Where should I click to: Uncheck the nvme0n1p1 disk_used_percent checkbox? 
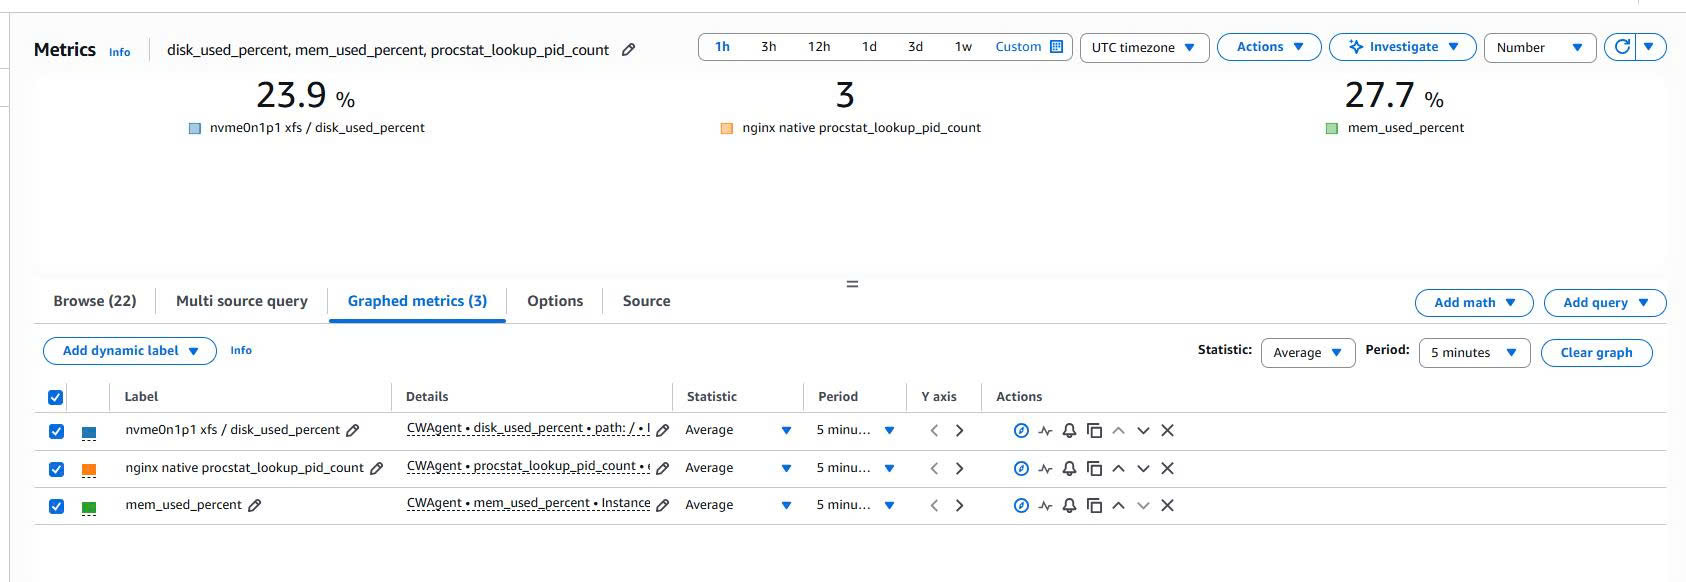(x=56, y=432)
